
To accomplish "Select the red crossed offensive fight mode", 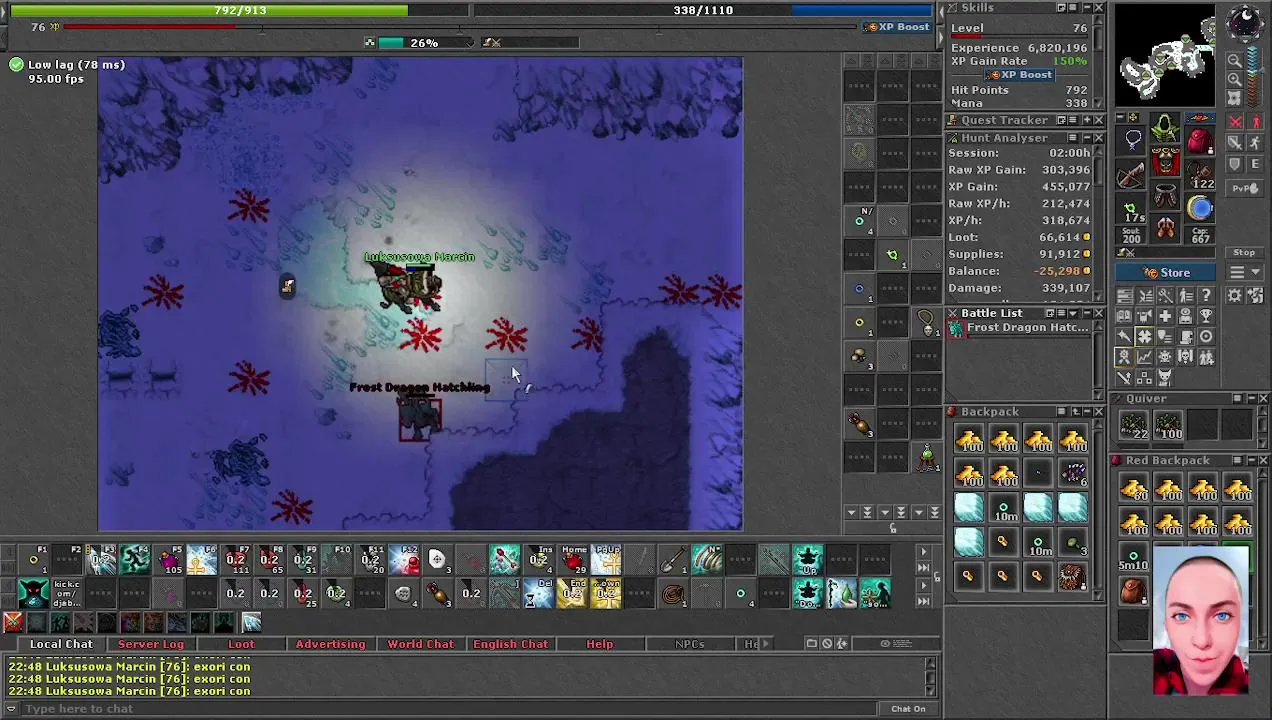I will coord(1234,121).
